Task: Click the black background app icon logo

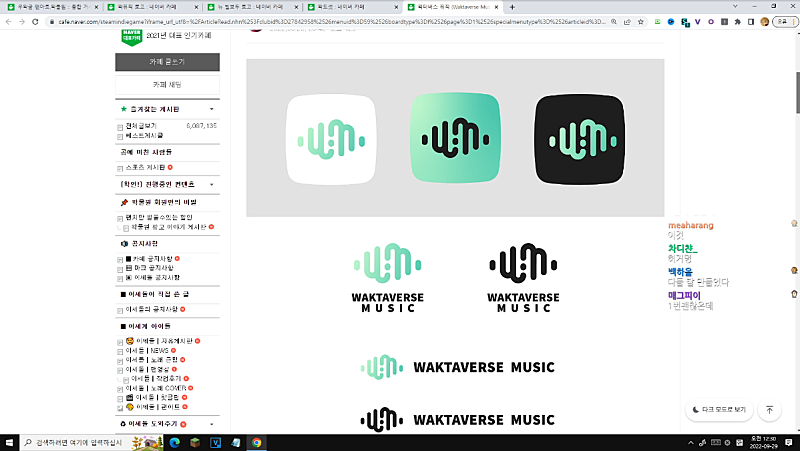Action: click(x=580, y=139)
